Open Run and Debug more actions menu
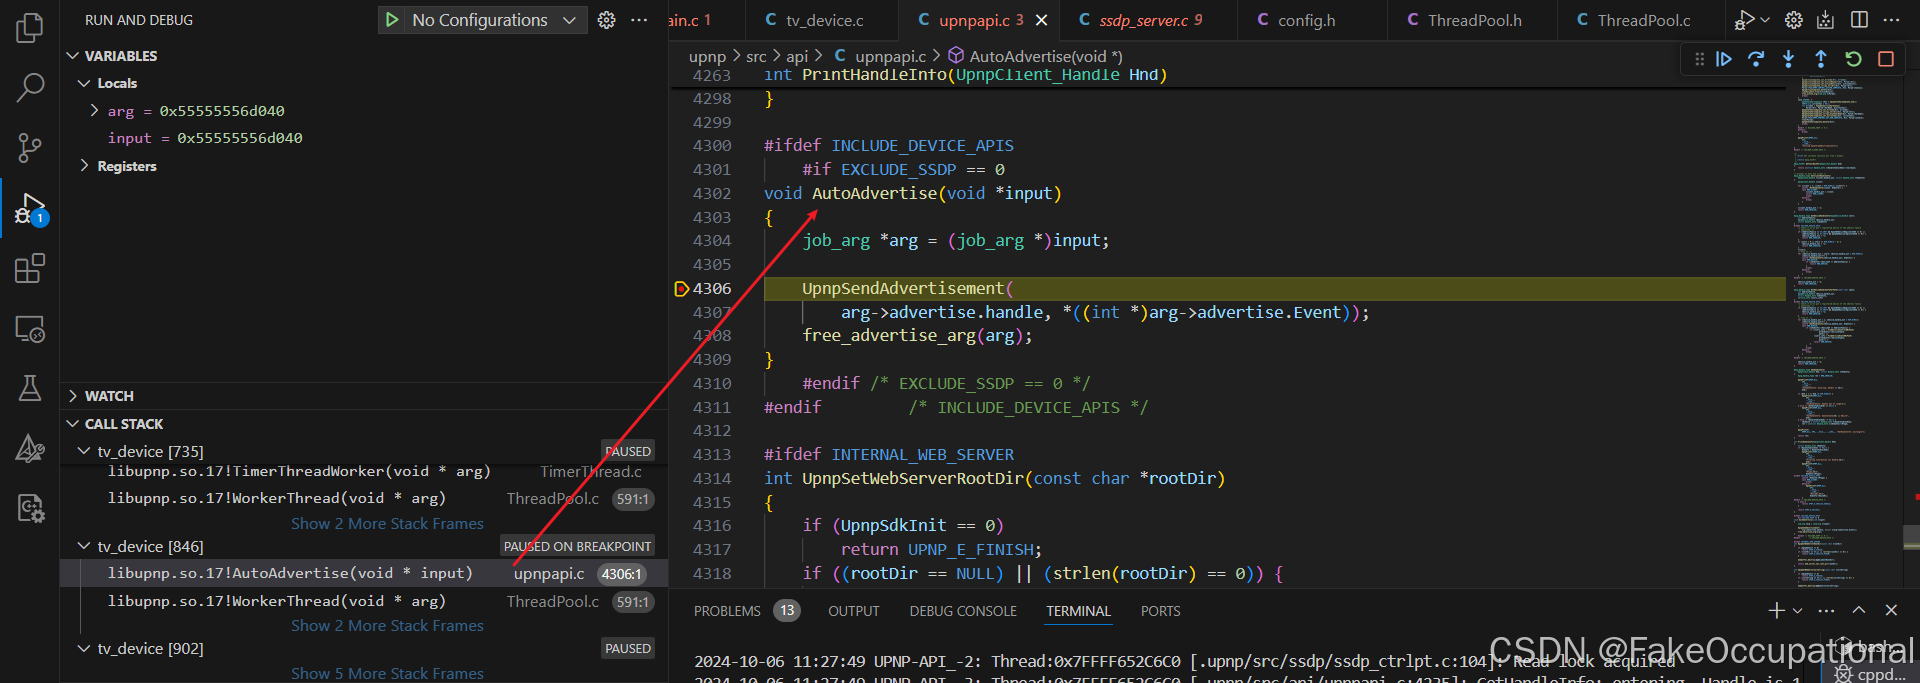The height and width of the screenshot is (683, 1920). (x=639, y=20)
